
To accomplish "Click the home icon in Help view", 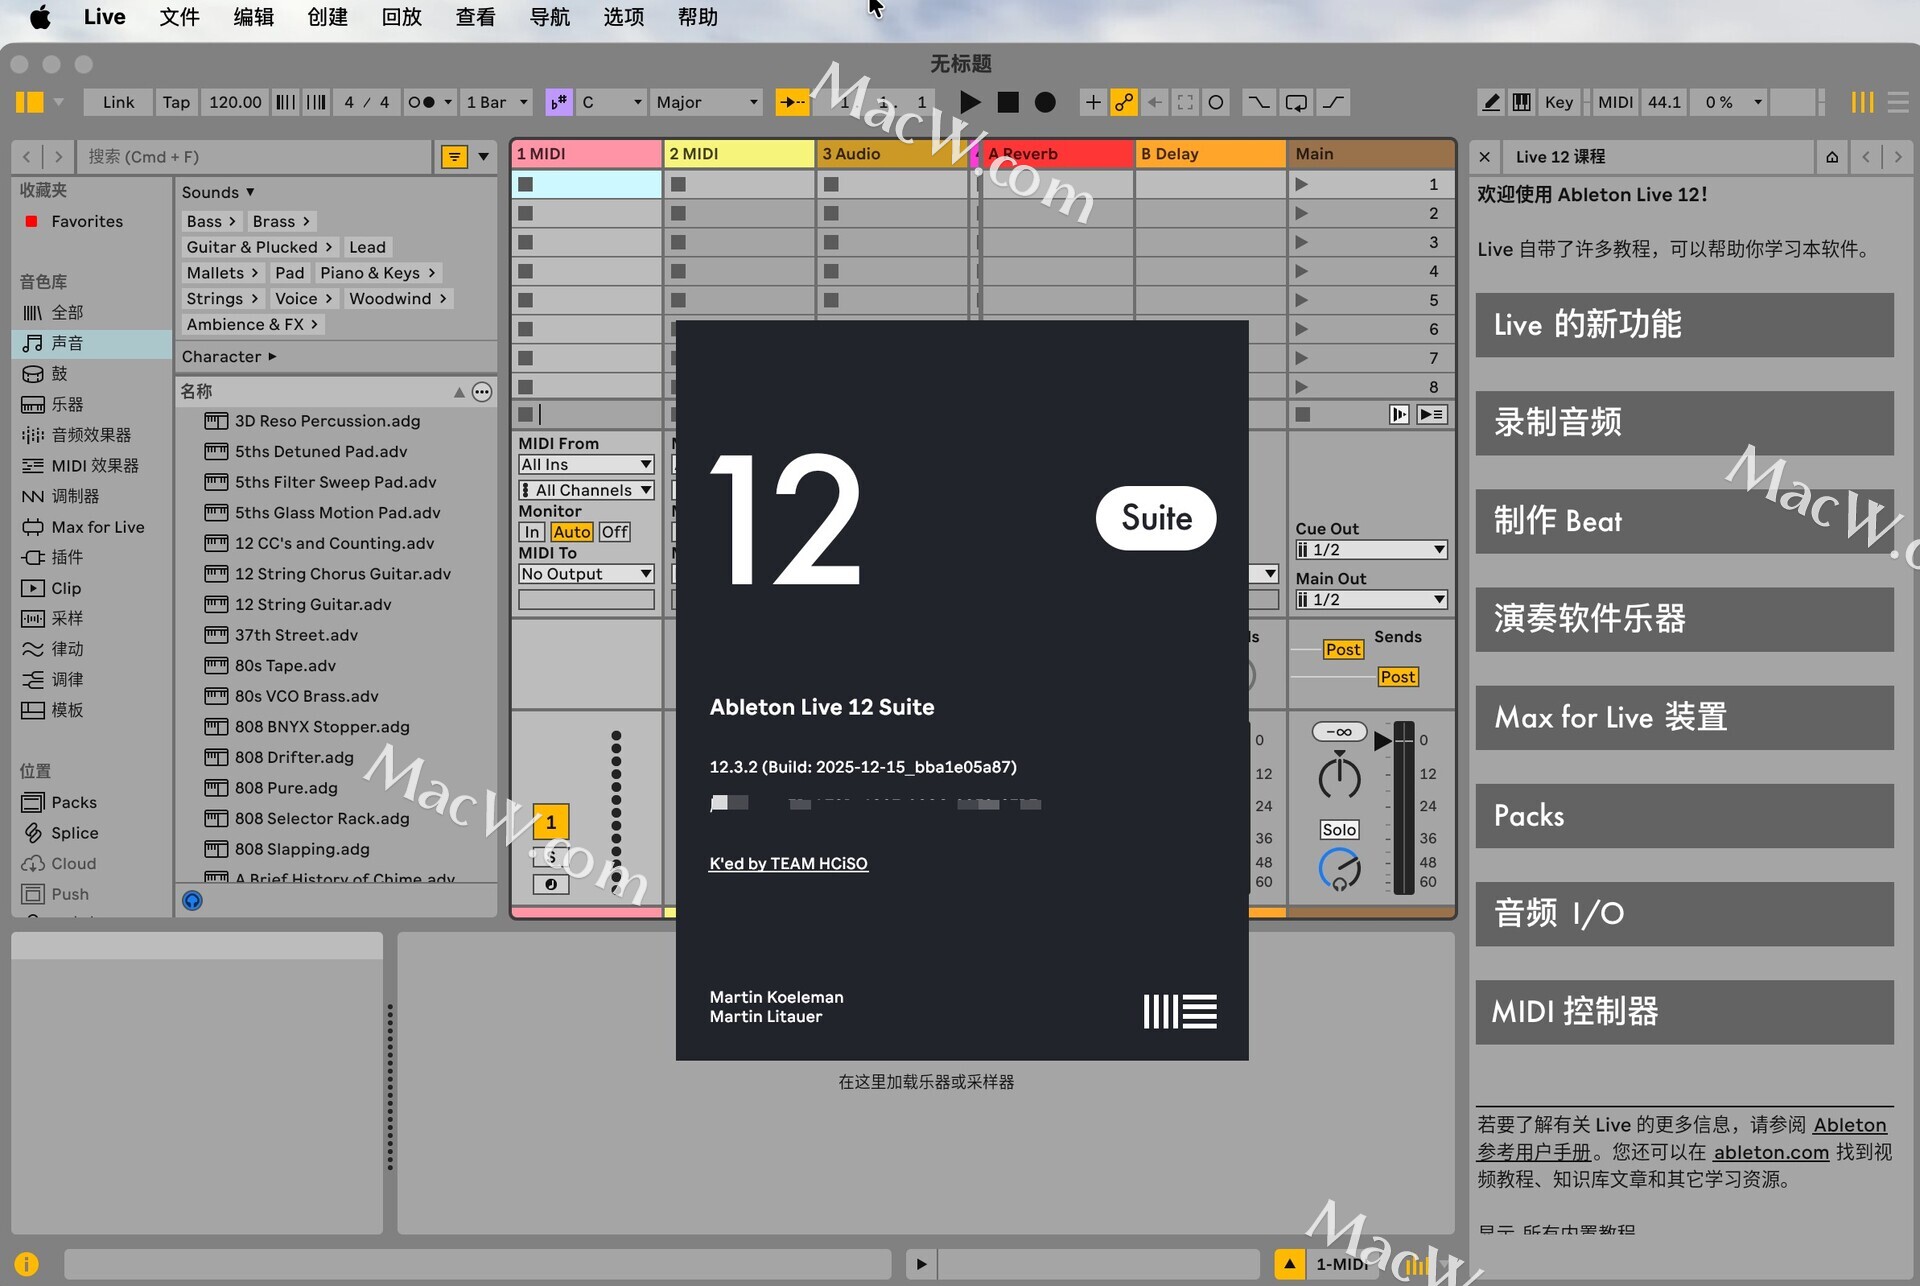I will pyautogui.click(x=1832, y=157).
